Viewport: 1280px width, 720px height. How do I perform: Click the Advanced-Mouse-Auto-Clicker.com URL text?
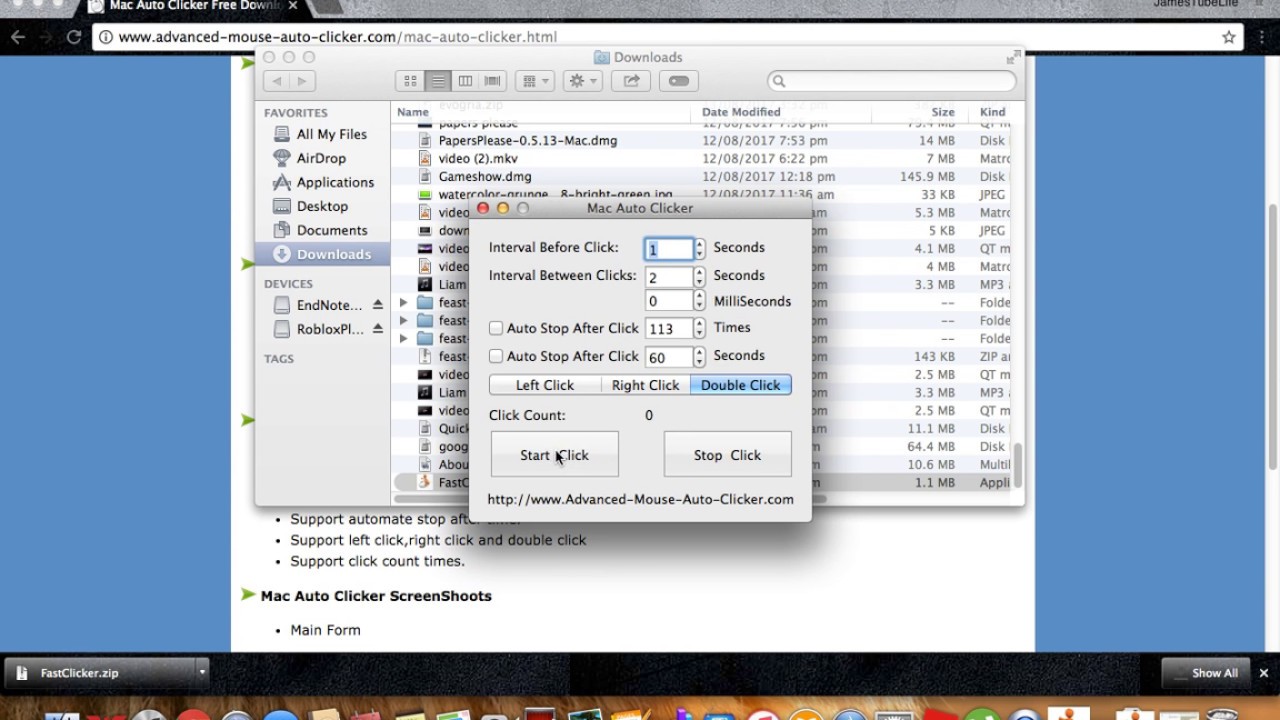[x=640, y=499]
